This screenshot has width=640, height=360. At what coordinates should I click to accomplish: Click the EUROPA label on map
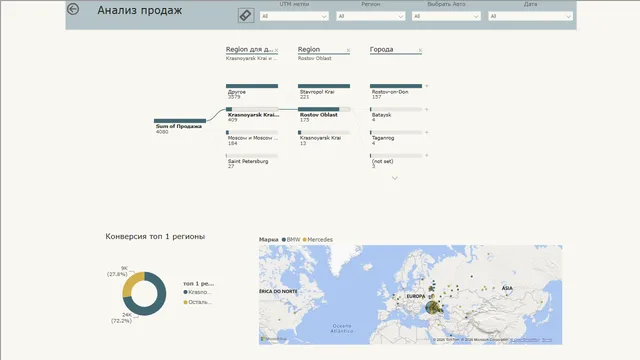point(416,296)
